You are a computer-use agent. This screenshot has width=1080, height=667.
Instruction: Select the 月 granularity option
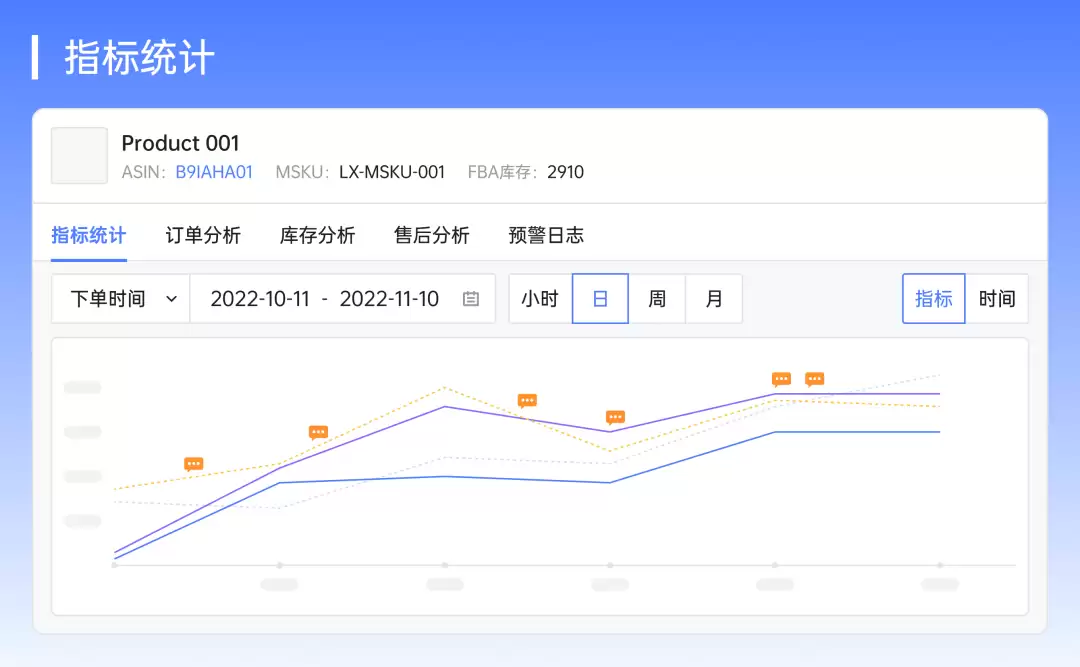tap(714, 299)
